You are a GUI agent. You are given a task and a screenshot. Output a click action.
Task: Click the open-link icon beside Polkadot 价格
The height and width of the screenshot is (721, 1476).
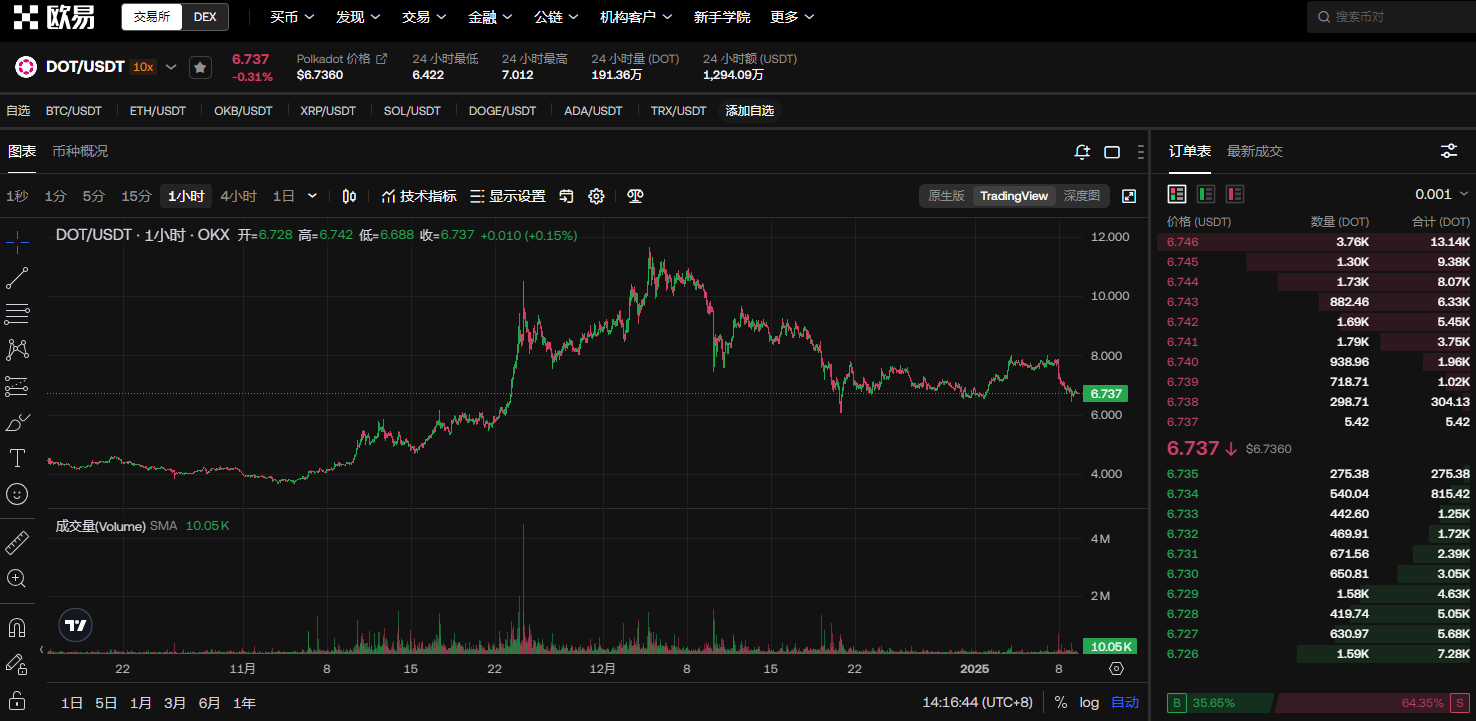(x=381, y=59)
